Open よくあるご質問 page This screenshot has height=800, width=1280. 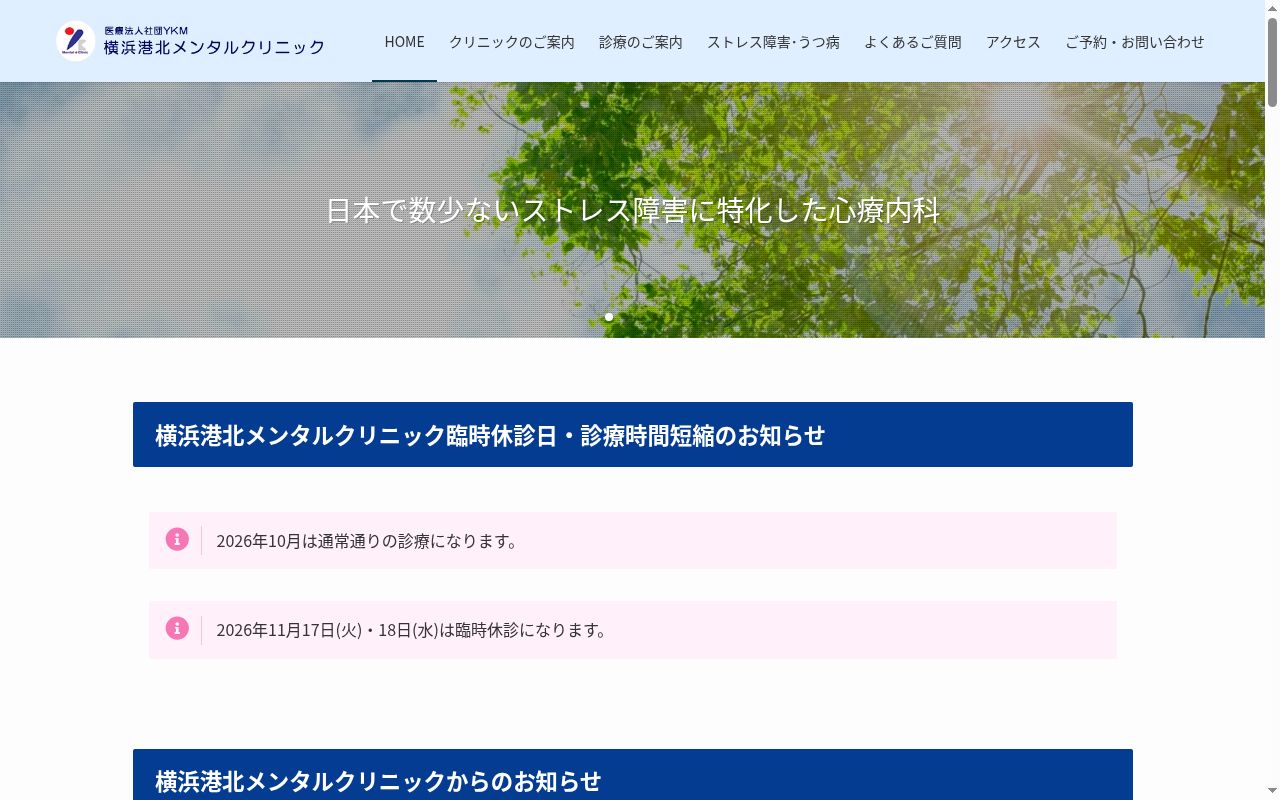pos(913,41)
